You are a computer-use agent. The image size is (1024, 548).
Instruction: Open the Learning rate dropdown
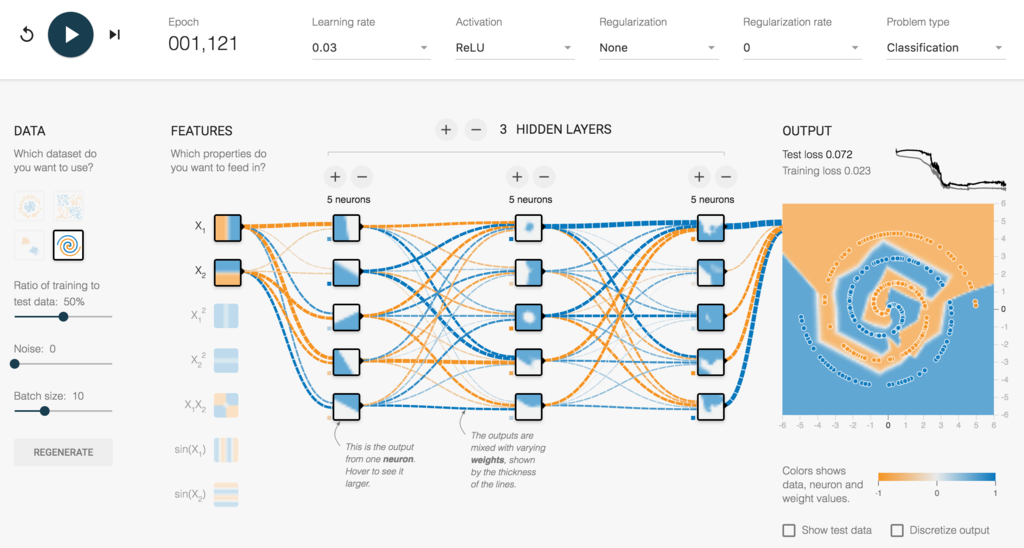[x=371, y=48]
